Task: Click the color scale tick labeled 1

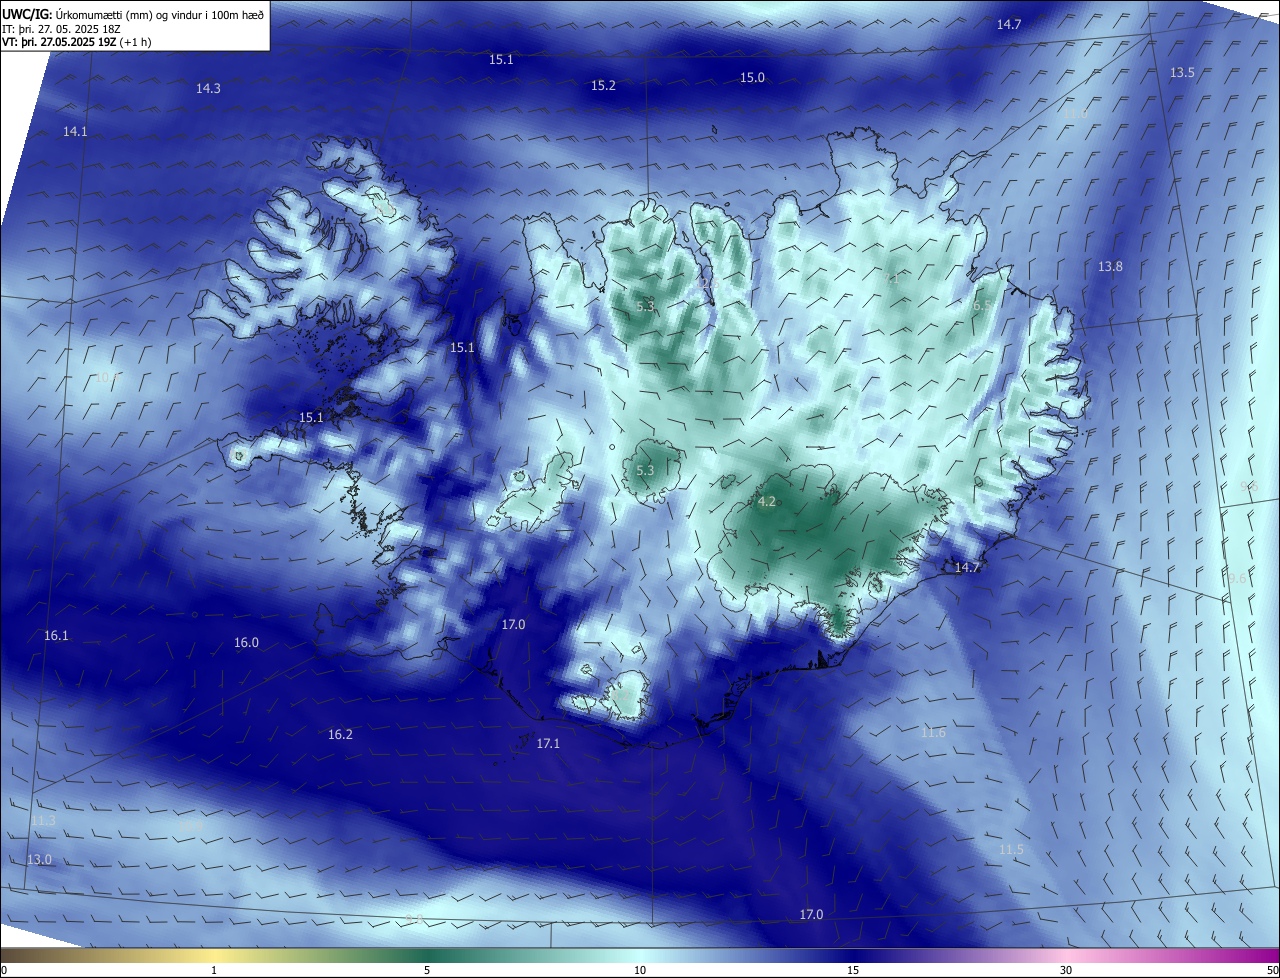Action: click(x=214, y=970)
